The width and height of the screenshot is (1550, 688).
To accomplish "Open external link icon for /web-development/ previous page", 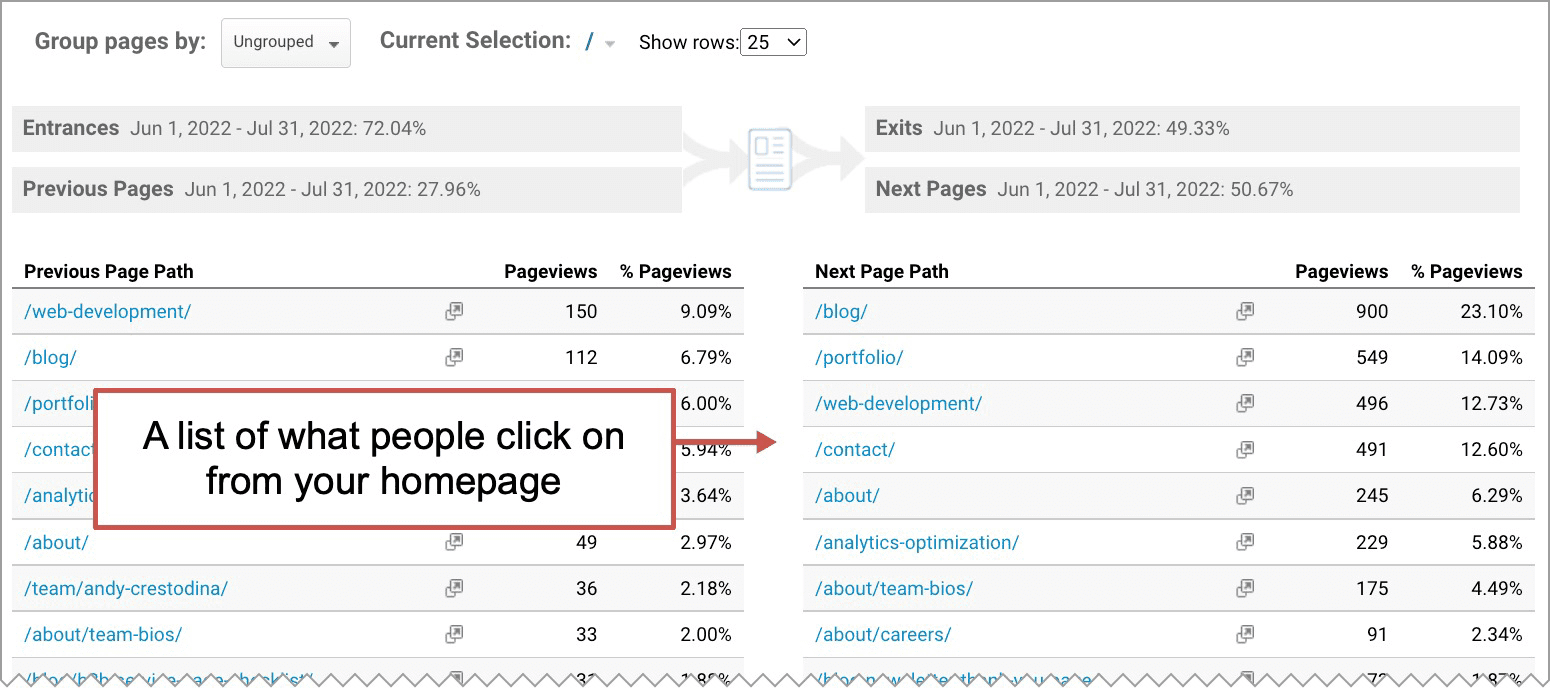I will coord(454,312).
